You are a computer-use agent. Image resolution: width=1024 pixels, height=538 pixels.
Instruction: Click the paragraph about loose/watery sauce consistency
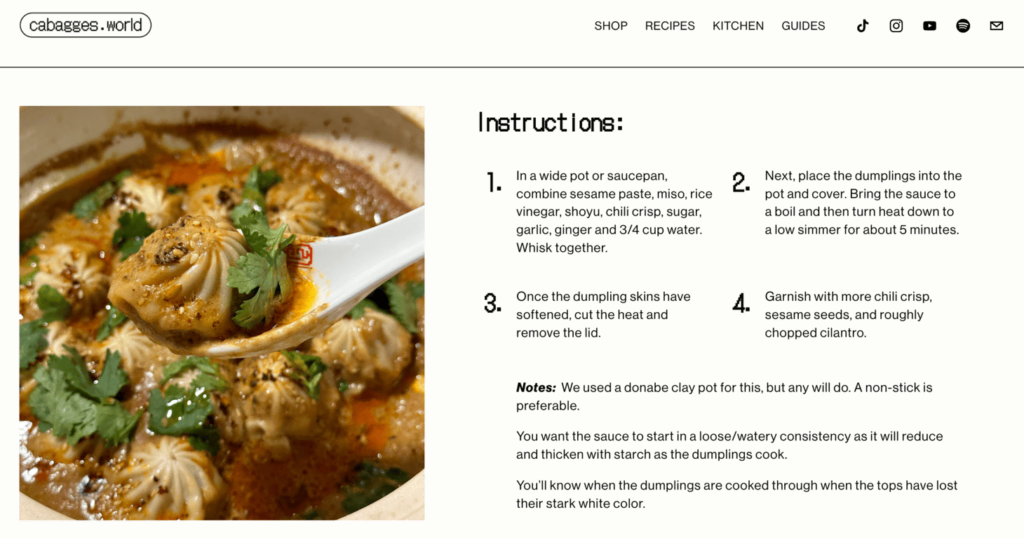point(729,445)
